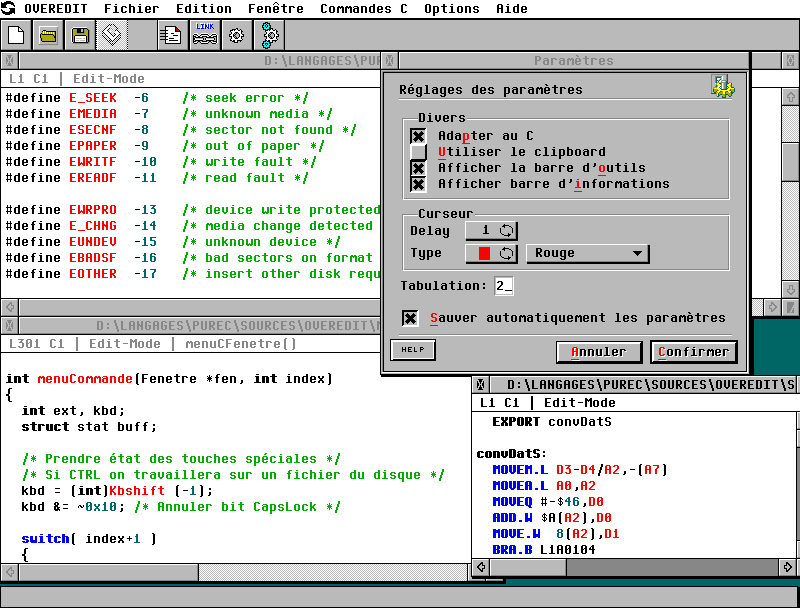Click the new document toolbar icon
The image size is (800, 608).
[16, 36]
